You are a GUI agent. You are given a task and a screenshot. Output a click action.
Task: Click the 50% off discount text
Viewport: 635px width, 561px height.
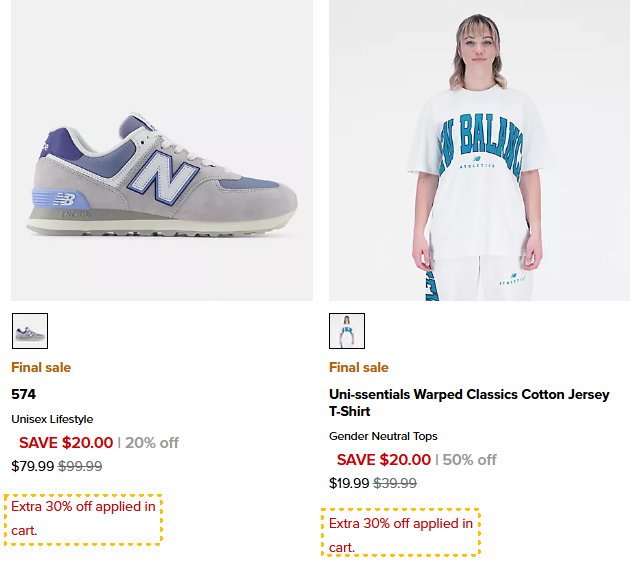[469, 460]
